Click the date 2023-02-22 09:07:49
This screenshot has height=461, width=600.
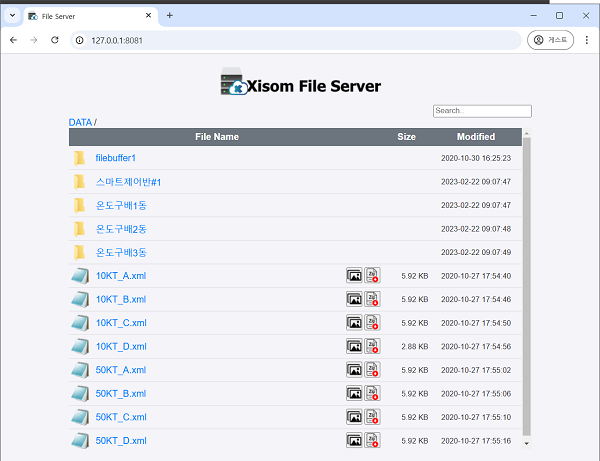[x=476, y=252]
